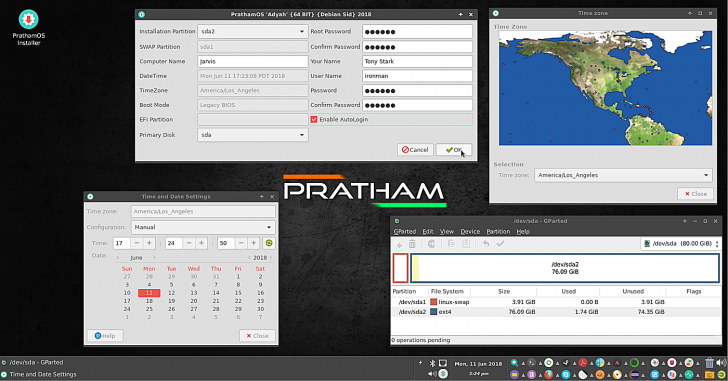Open the GParted menu
Viewport: 728px width, 381px height.
coord(405,232)
